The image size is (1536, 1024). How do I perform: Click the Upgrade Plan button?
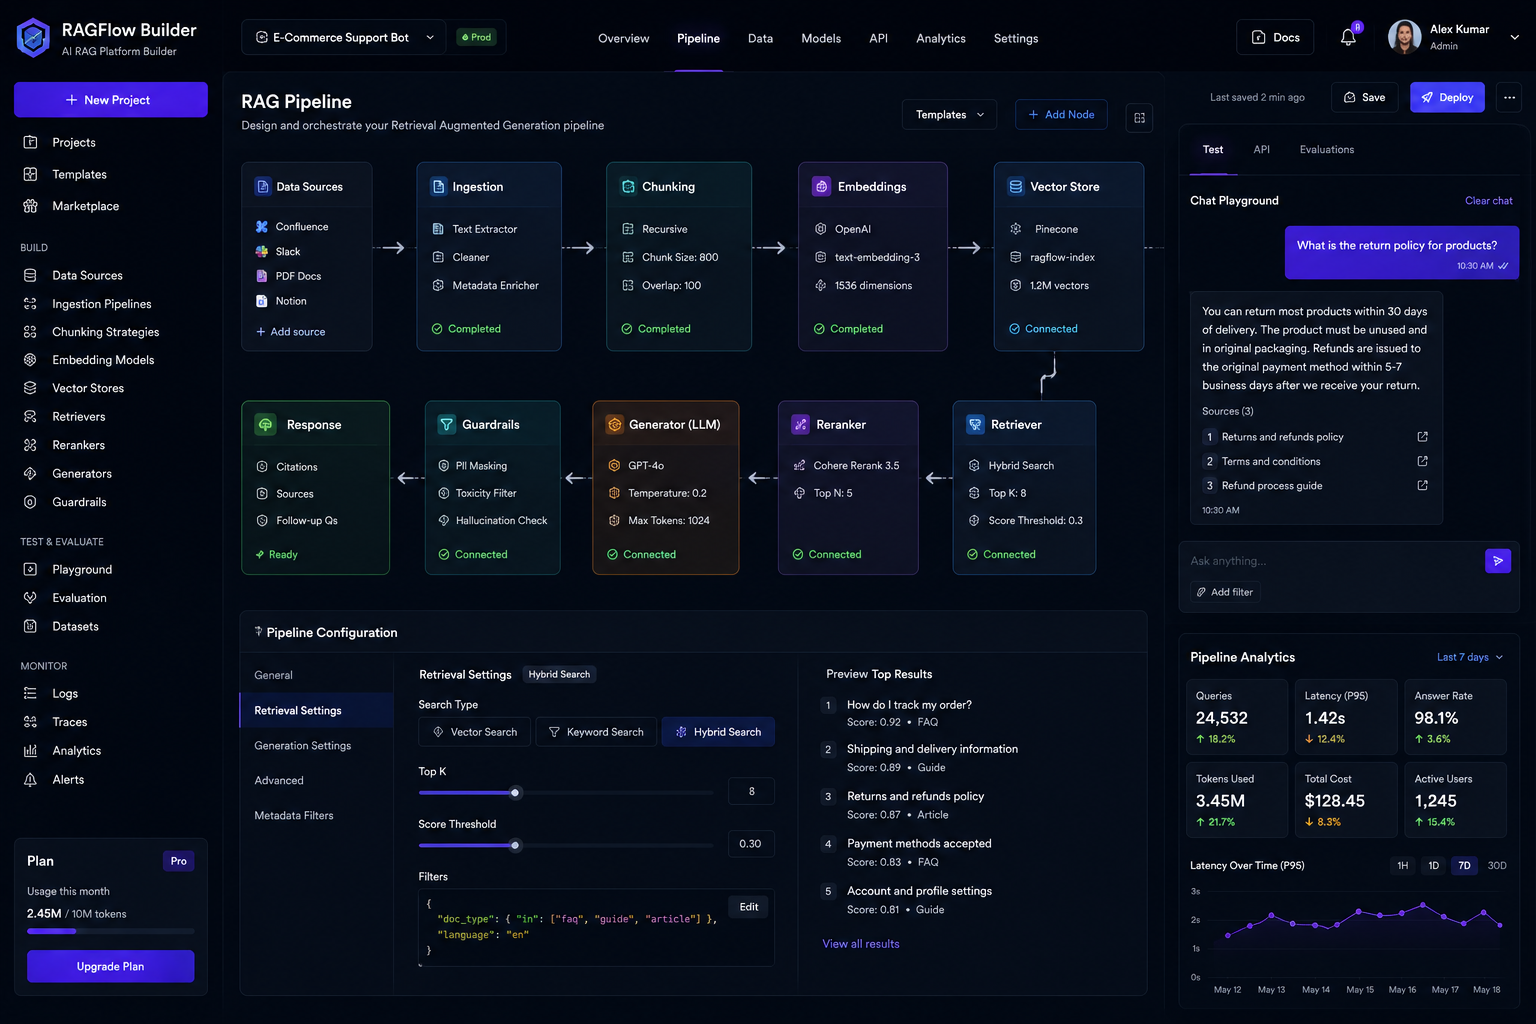click(111, 966)
